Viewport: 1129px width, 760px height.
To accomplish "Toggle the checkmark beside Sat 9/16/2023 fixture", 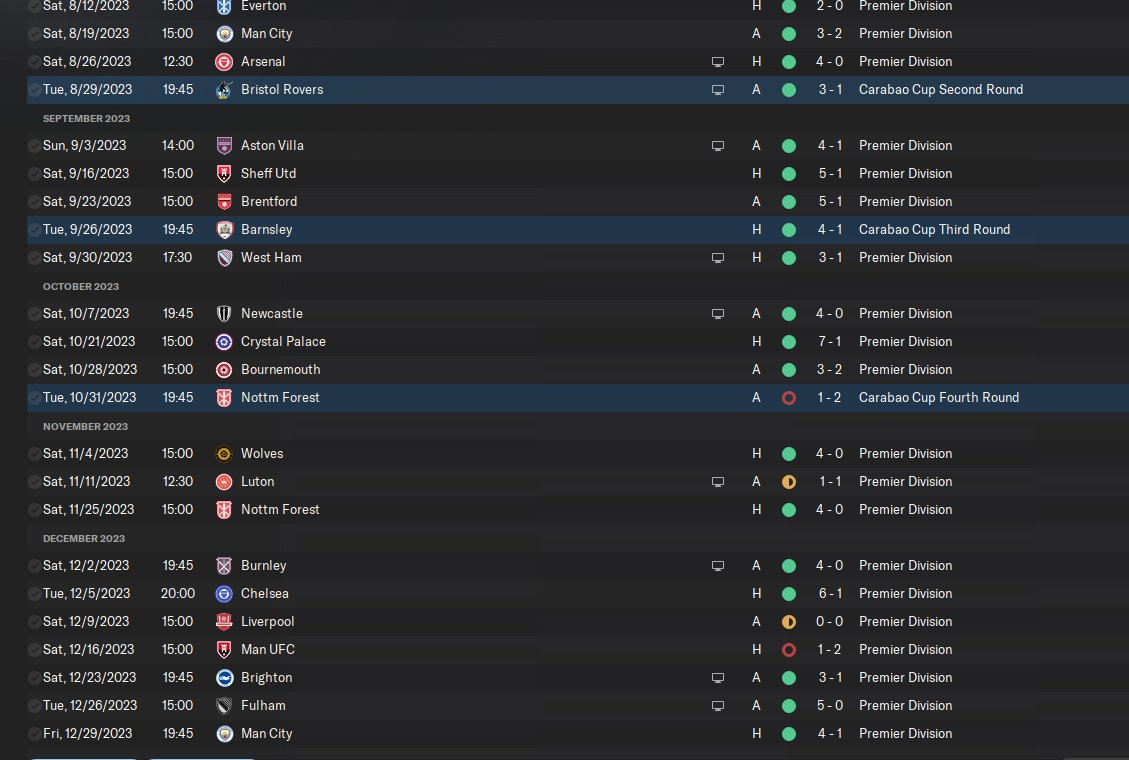I will (34, 174).
